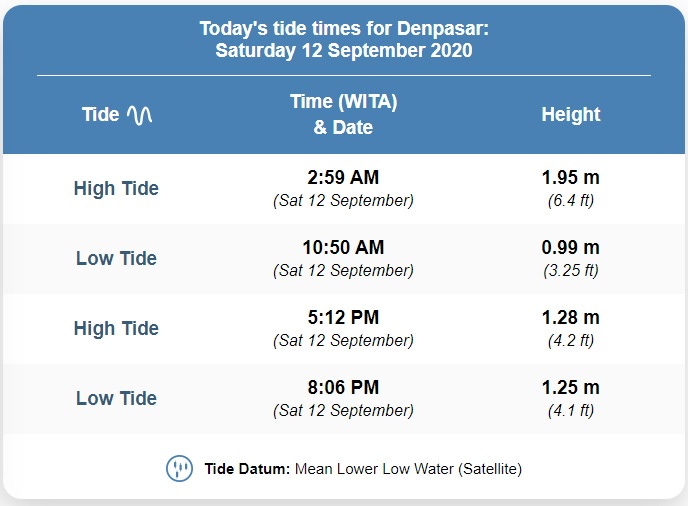Click the 1.25 m height value
The height and width of the screenshot is (506, 688).
[570, 387]
